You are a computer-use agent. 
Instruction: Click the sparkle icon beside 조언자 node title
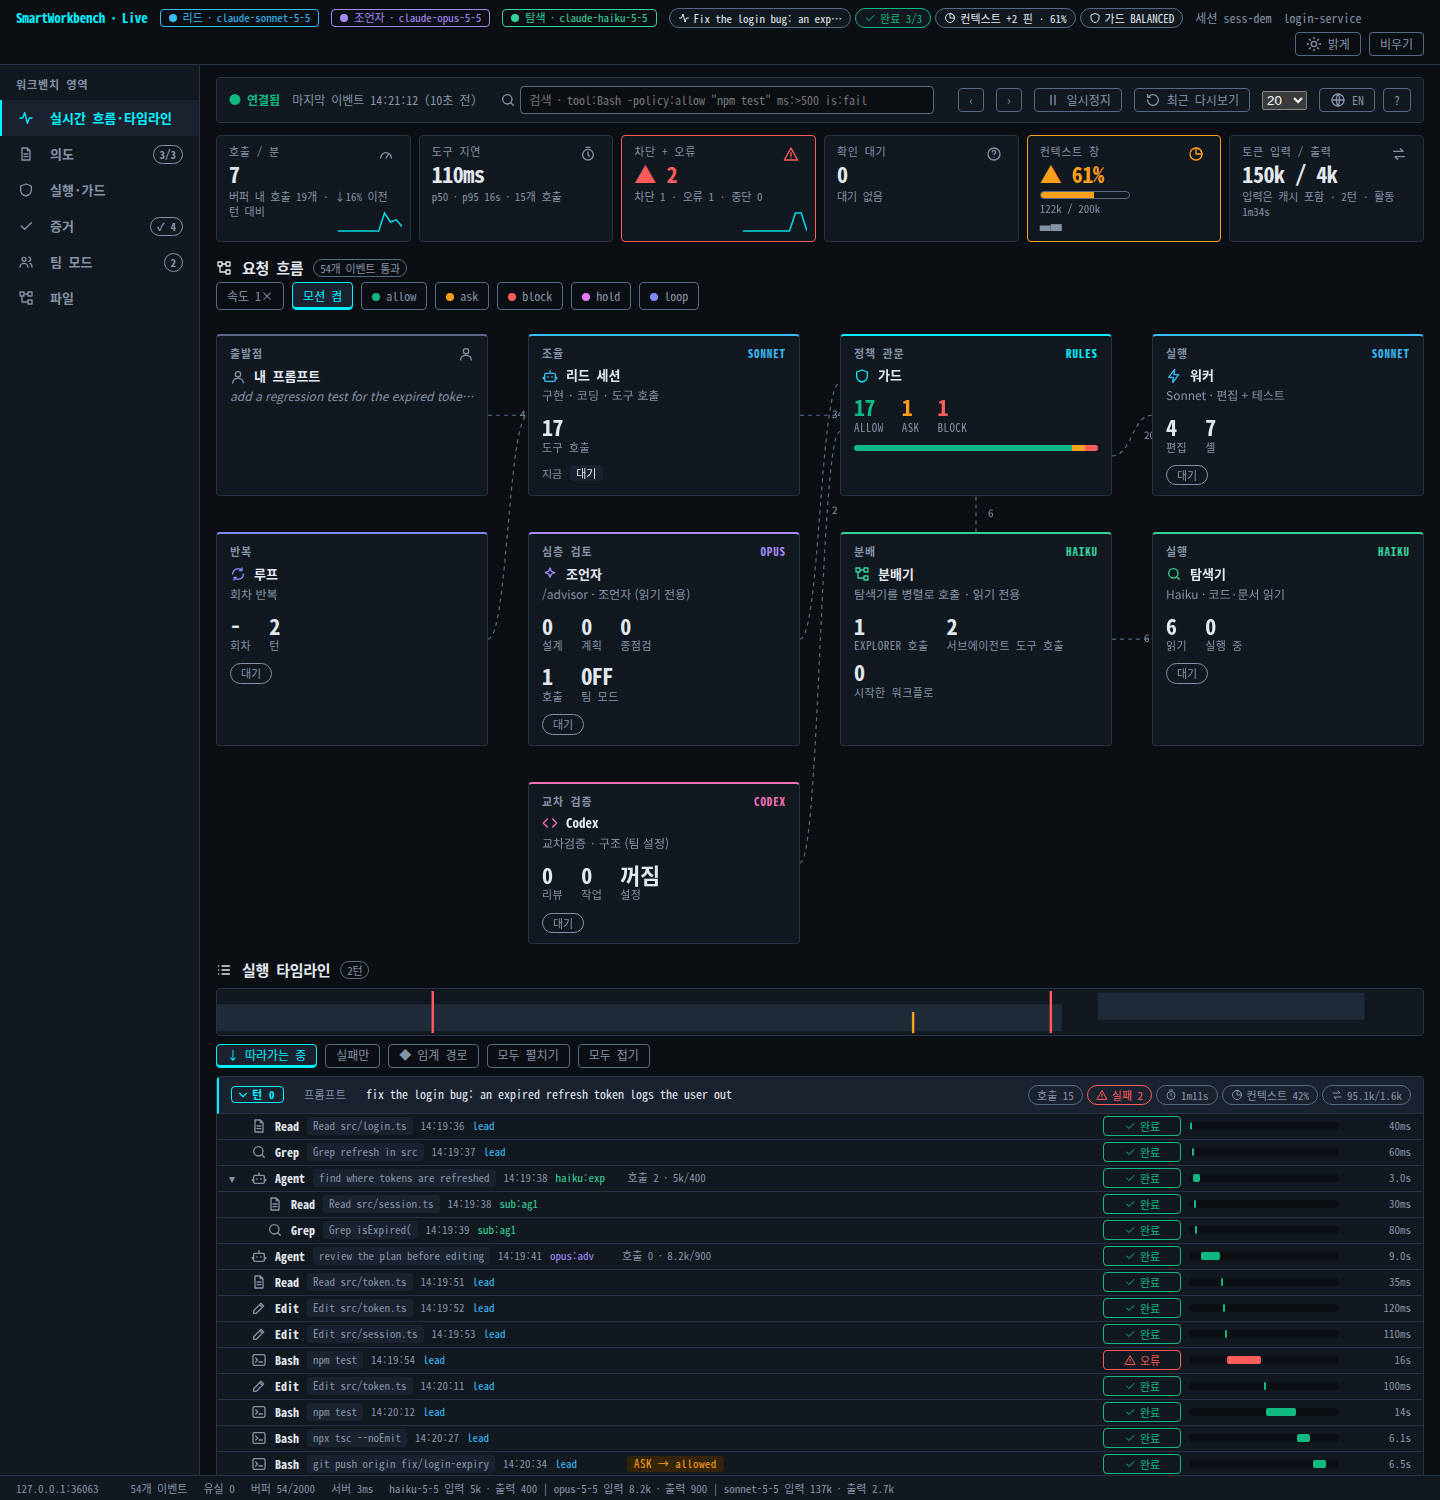tap(550, 574)
